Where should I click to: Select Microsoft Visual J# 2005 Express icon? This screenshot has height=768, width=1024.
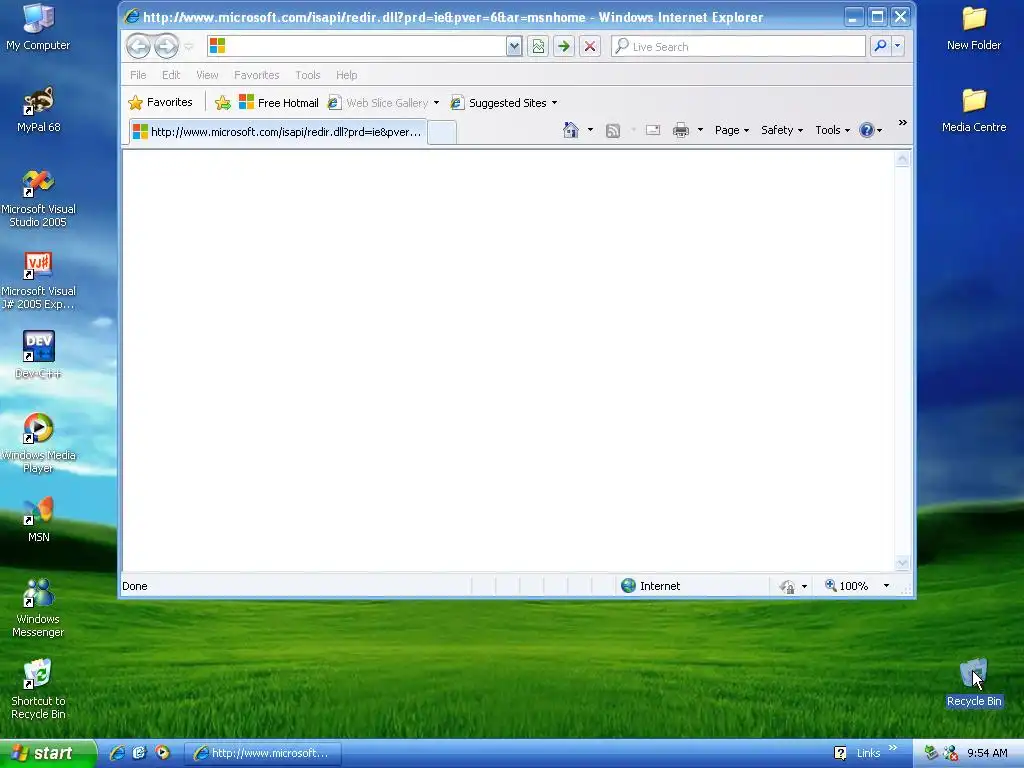(x=38, y=280)
